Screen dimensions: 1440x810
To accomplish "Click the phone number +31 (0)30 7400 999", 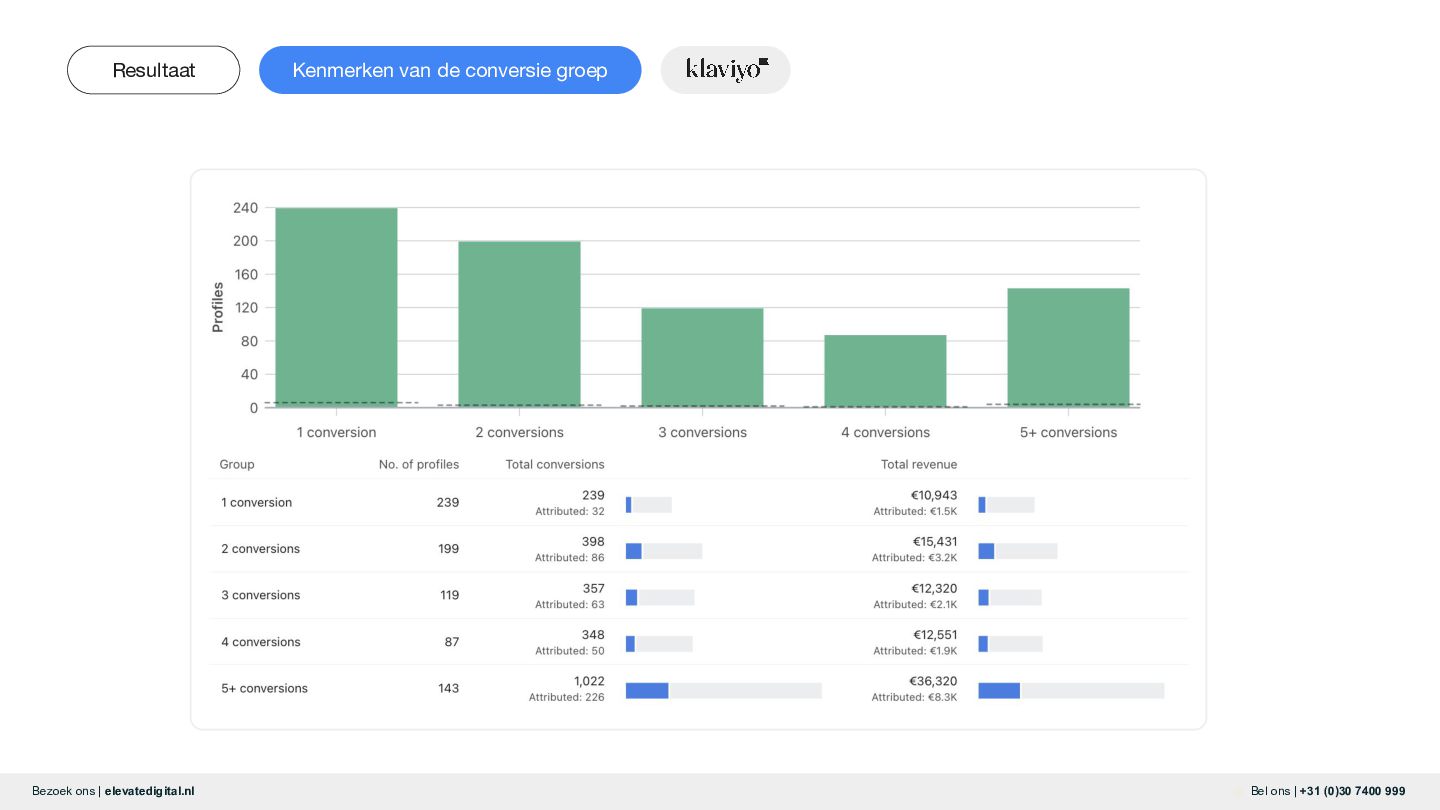I will [x=1352, y=791].
